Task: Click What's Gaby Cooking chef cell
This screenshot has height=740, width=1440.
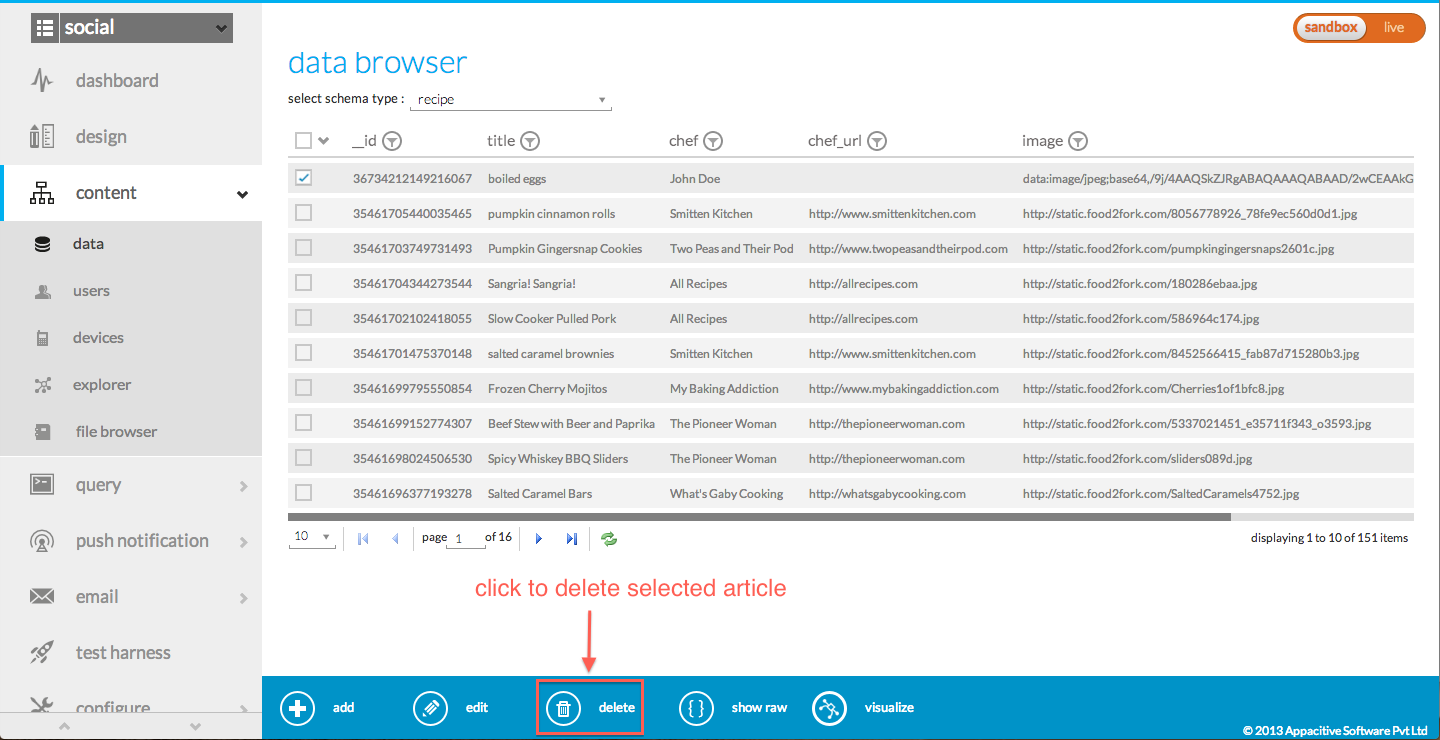Action: 727,494
